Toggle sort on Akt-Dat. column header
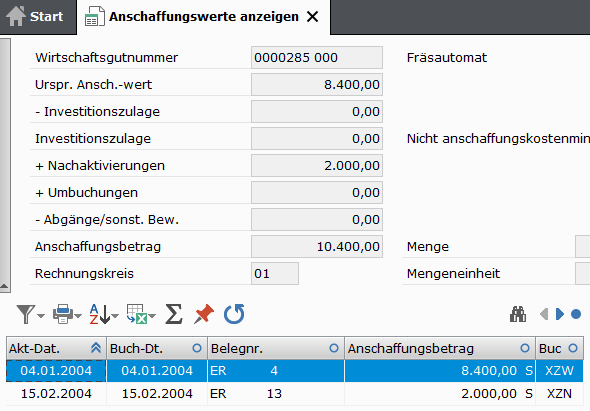This screenshot has width=590, height=411. [x=56, y=349]
